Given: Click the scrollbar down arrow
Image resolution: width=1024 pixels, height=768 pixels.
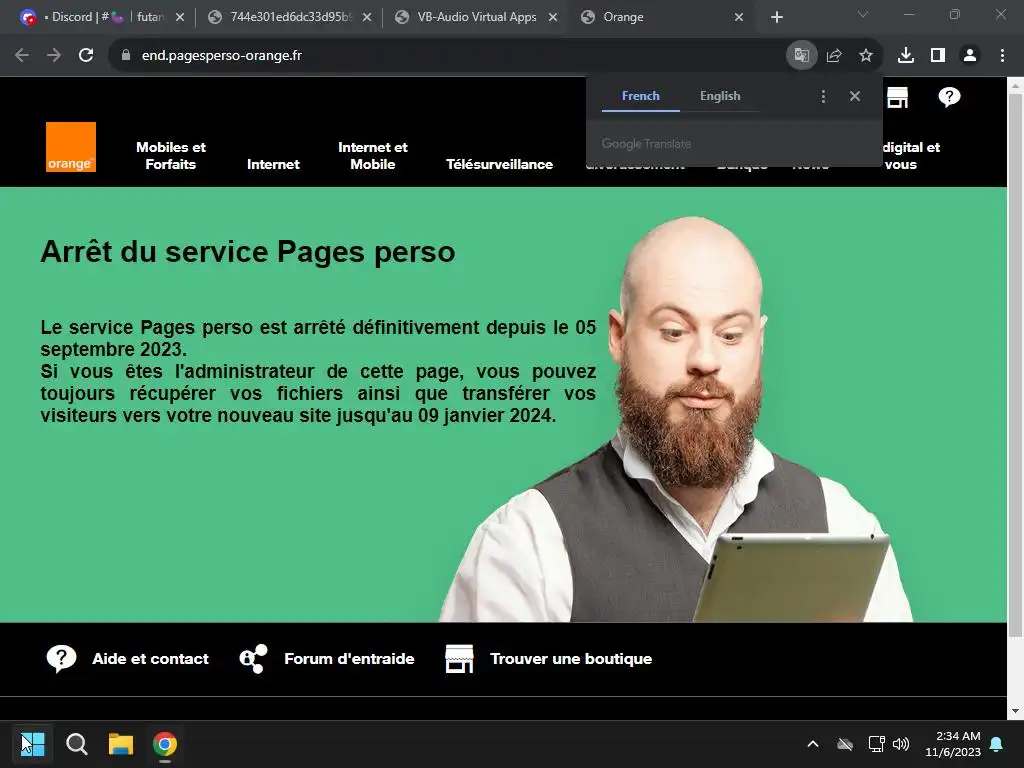Looking at the screenshot, I should [x=1016, y=711].
